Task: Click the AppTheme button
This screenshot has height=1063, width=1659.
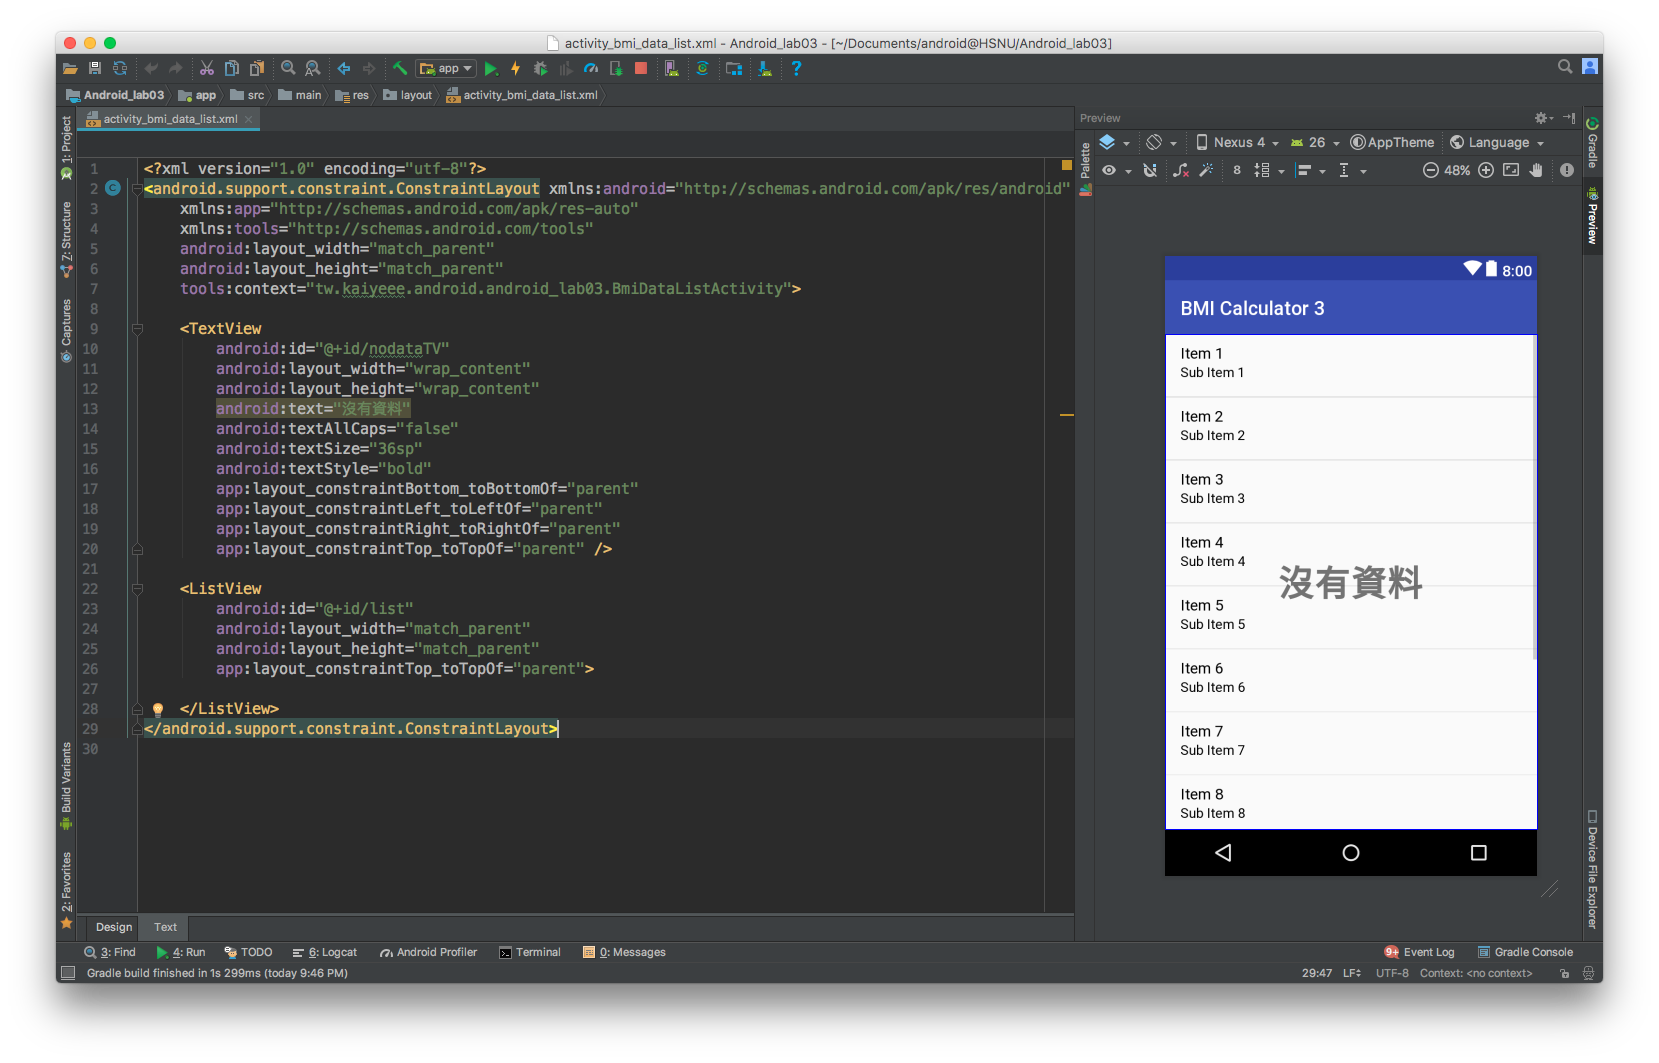Action: [x=1392, y=143]
